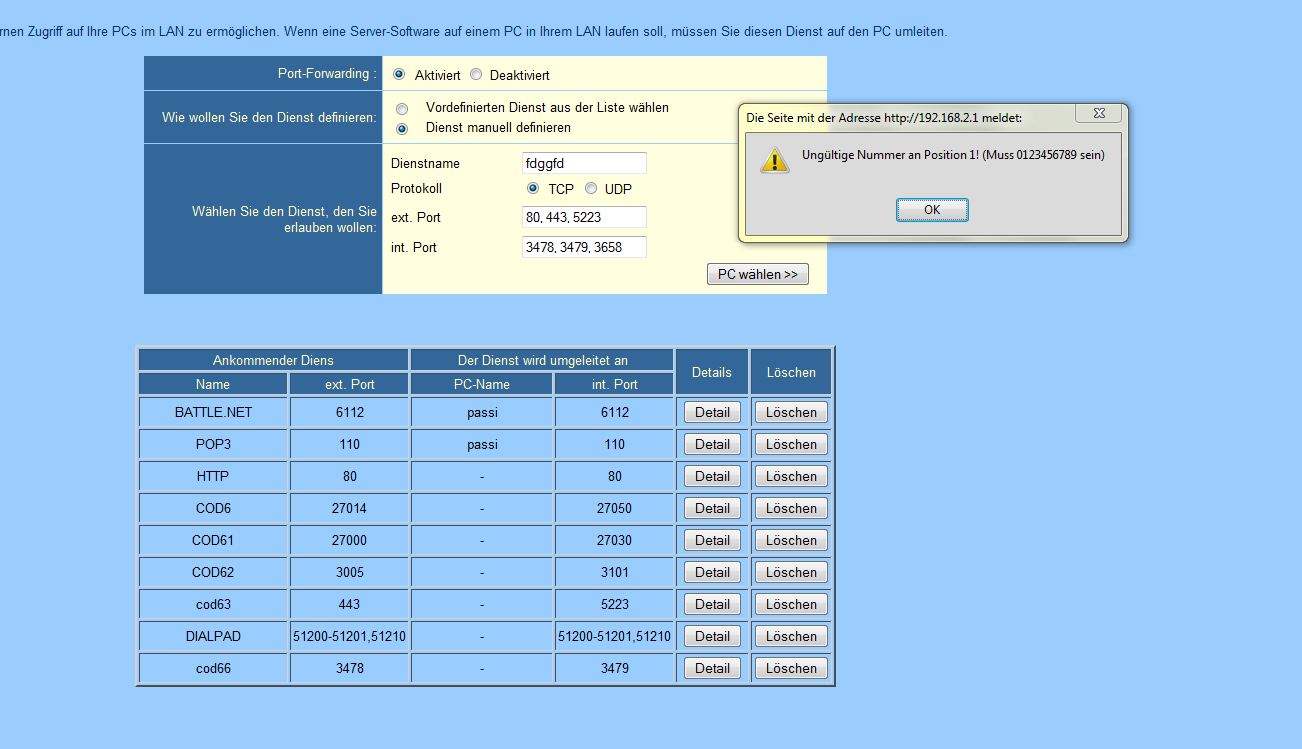
Task: Click int. Port value 27030
Action: coord(614,540)
